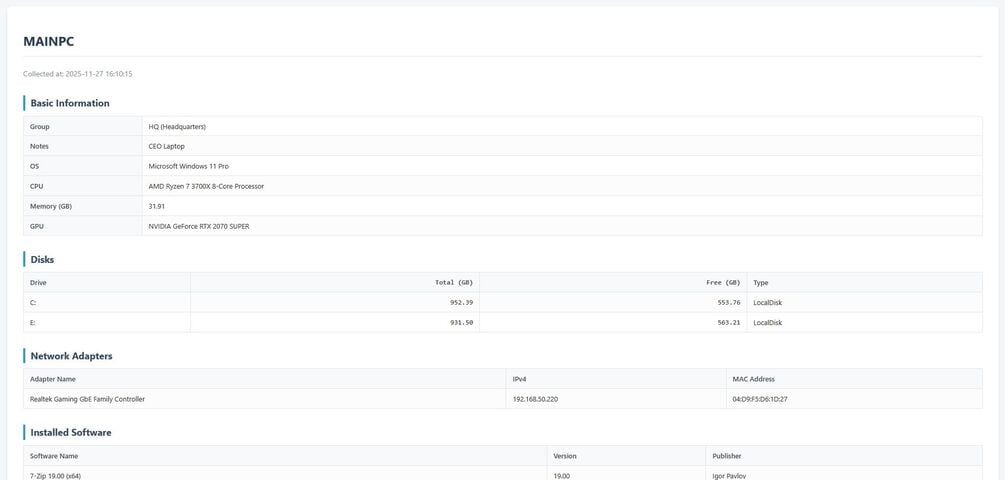The image size is (1005, 480).
Task: Click the Installed Software section heading
Action: click(71, 433)
